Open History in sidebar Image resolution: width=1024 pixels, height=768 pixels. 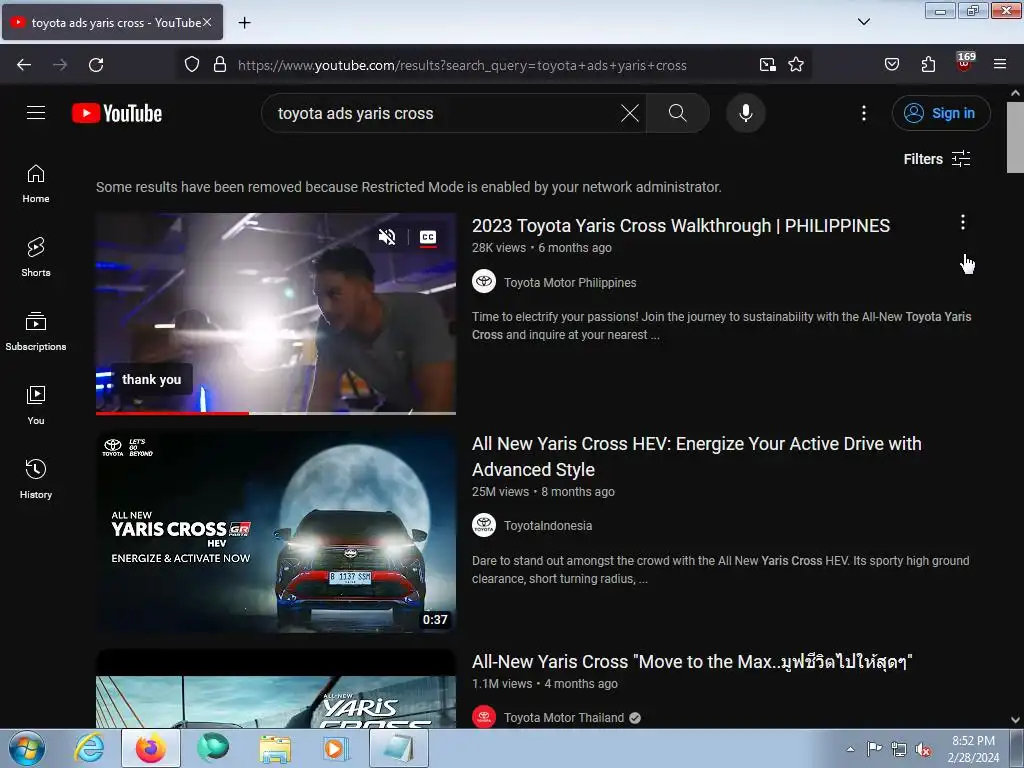click(x=36, y=479)
